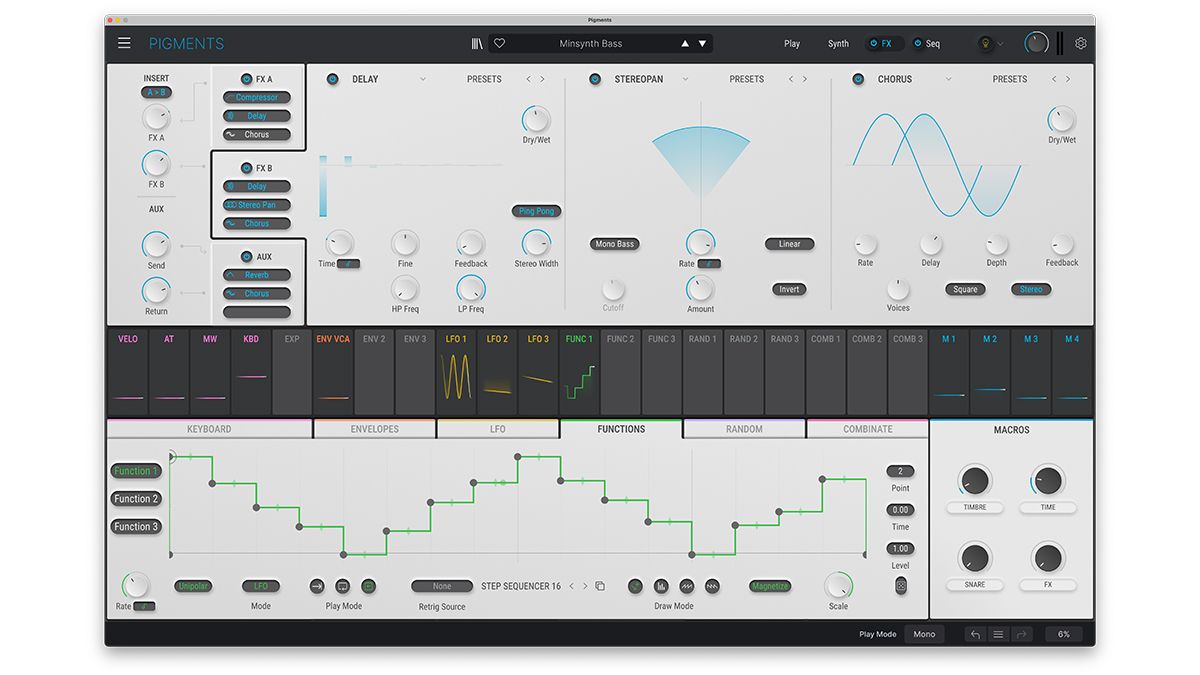Select Function 3
This screenshot has width=1200, height=675.
tap(135, 527)
